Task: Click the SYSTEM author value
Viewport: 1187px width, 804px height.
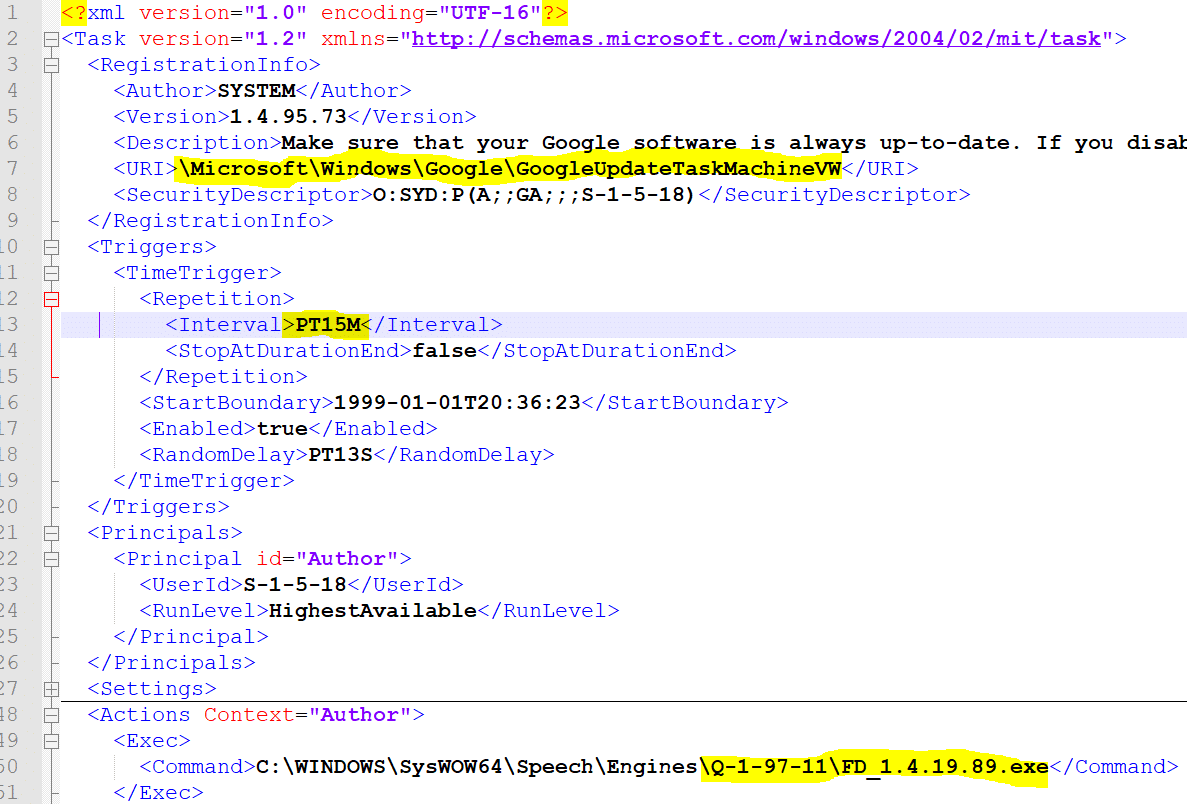Action: click(257, 91)
